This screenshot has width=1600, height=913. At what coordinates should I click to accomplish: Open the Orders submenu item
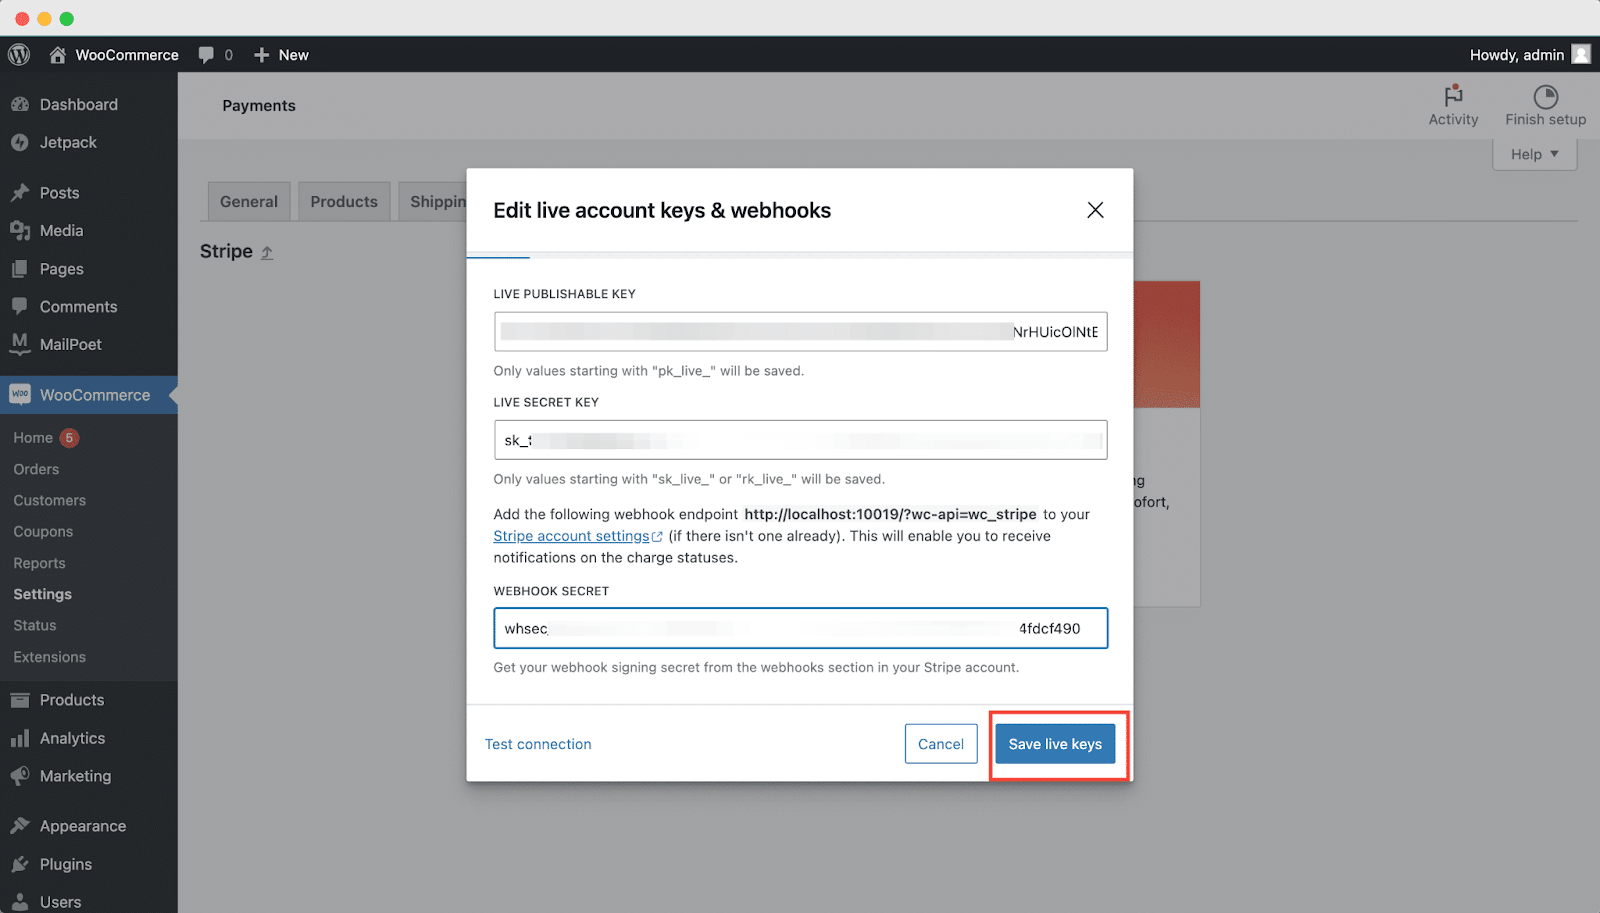point(36,469)
